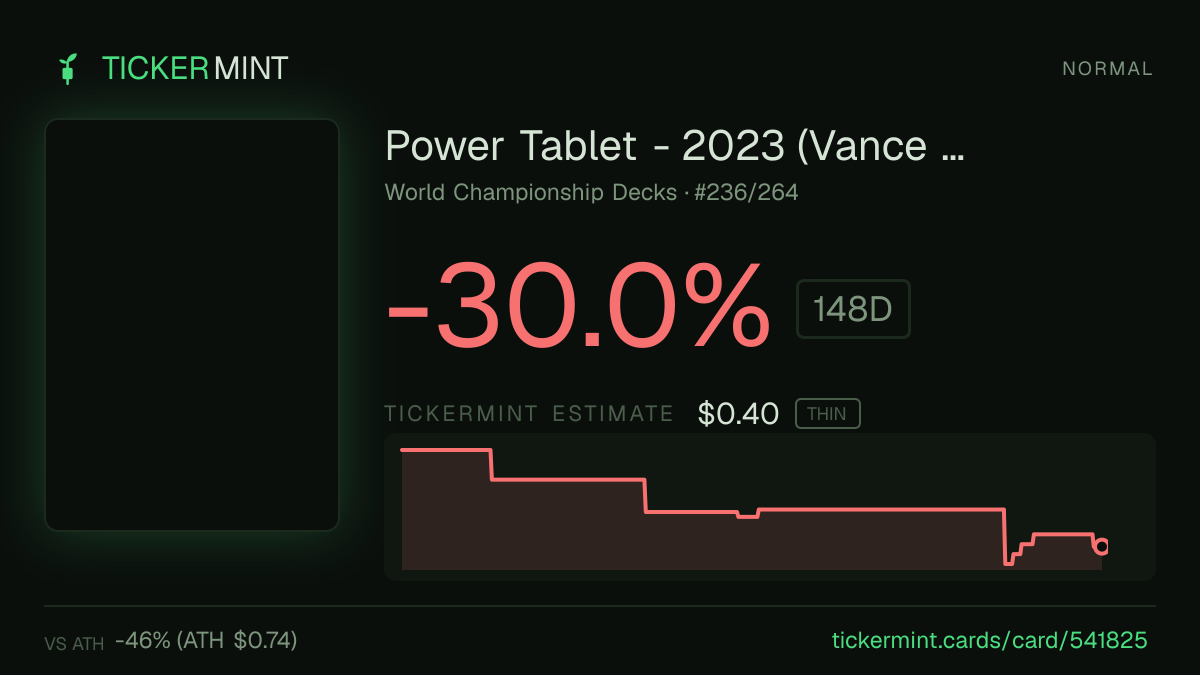
Task: Select the NORMAL label in the top corner
Action: click(x=1108, y=69)
